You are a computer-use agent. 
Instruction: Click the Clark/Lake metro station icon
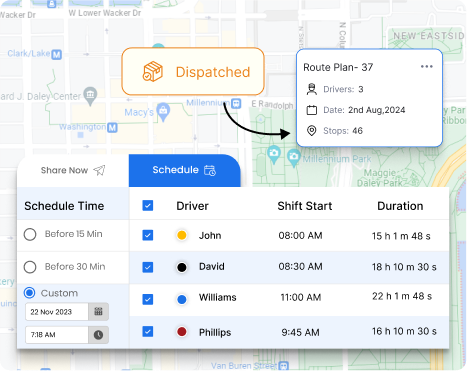pos(57,54)
